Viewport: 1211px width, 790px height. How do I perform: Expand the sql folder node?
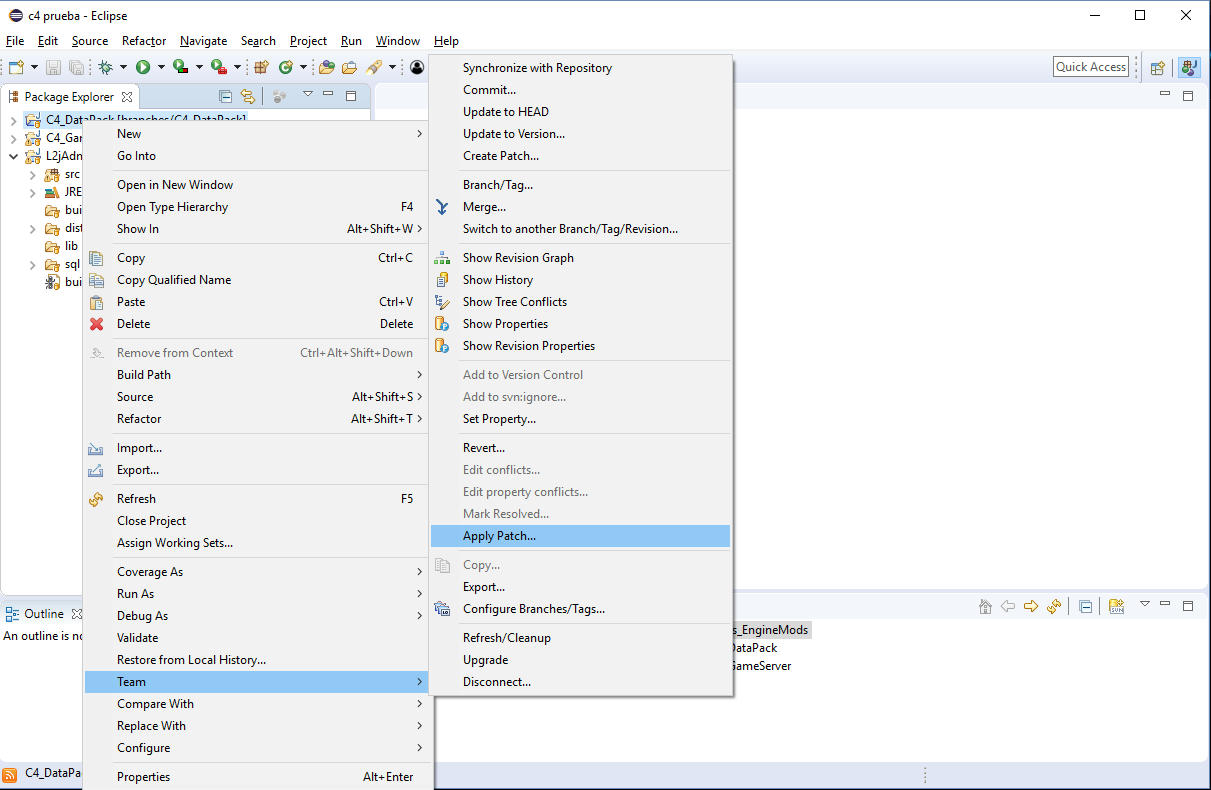point(33,265)
